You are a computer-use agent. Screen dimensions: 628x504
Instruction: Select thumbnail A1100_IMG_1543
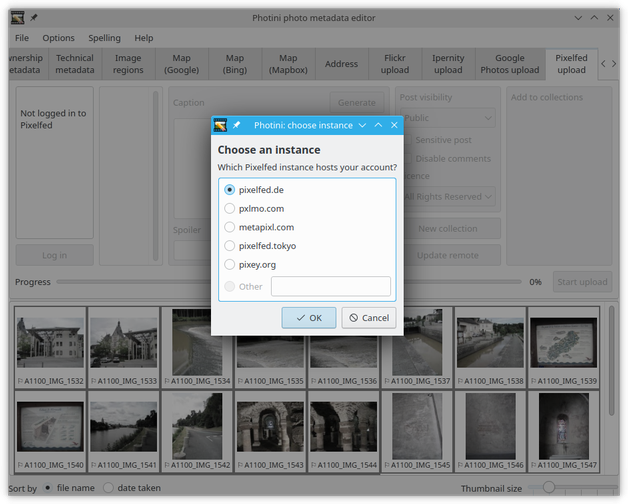pyautogui.click(x=270, y=431)
